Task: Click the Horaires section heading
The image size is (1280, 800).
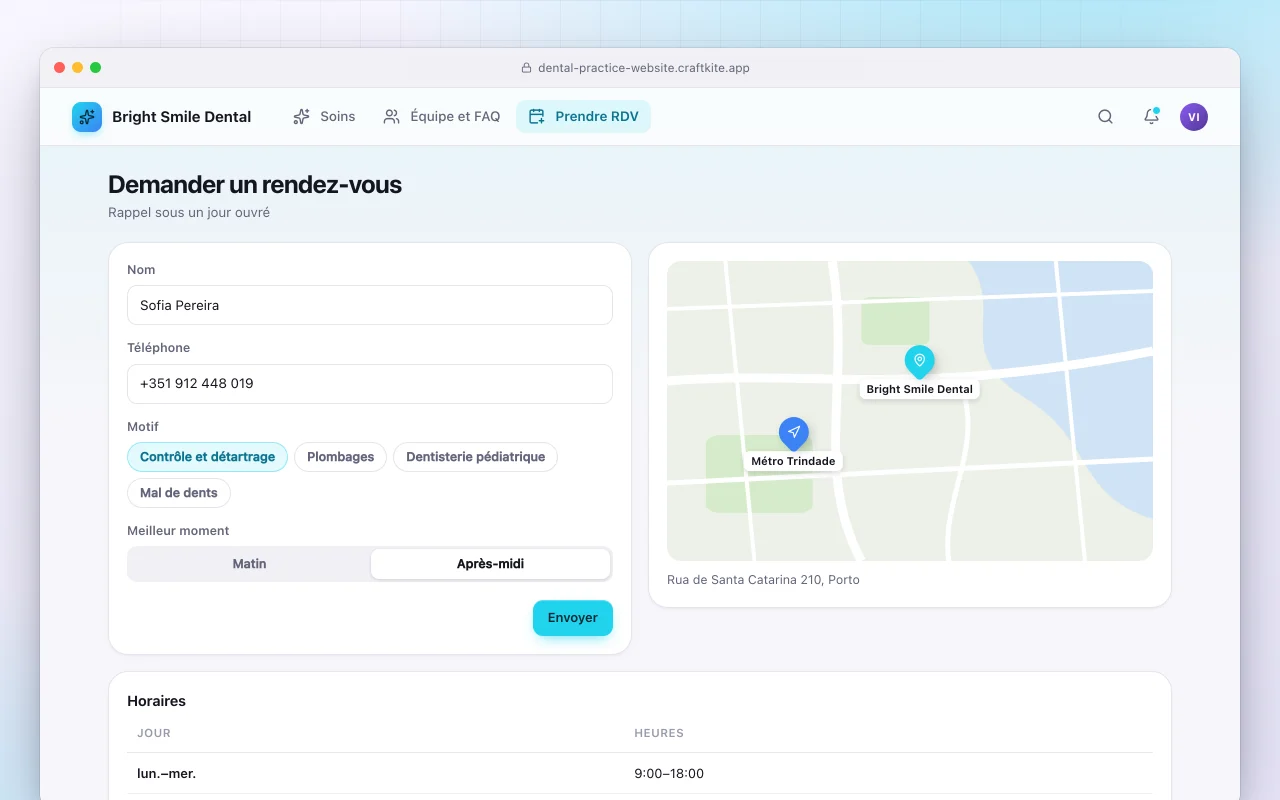Action: tap(157, 701)
